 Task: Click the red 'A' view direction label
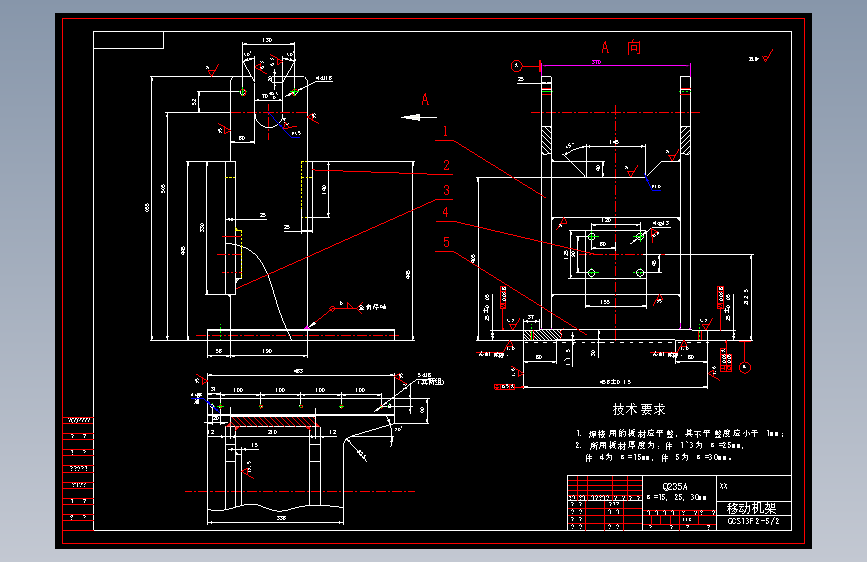(x=425, y=100)
